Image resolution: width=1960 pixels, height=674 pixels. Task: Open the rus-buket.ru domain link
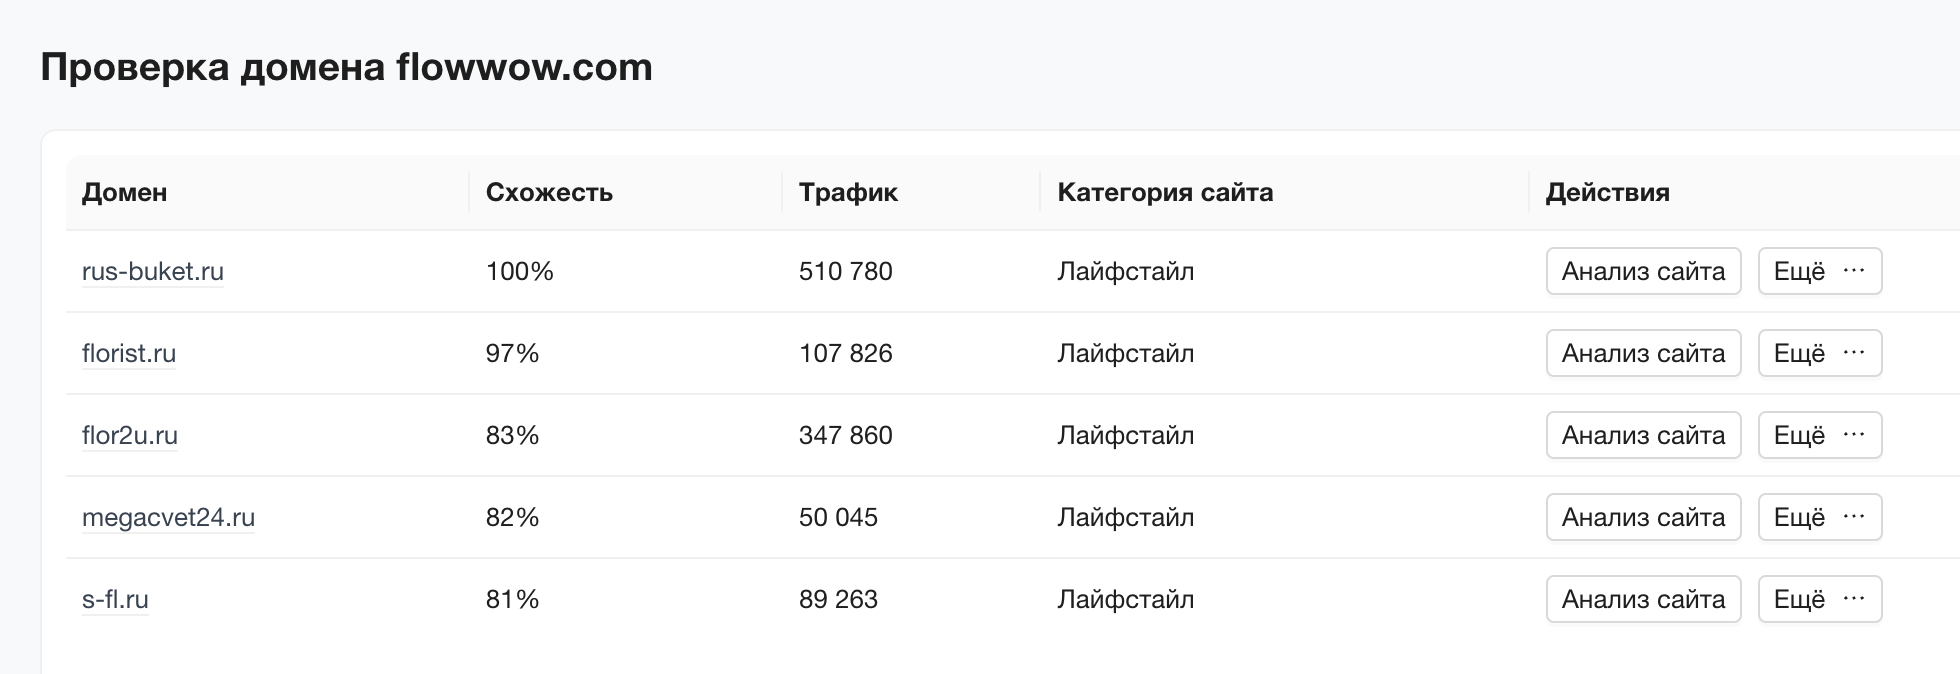click(x=153, y=271)
